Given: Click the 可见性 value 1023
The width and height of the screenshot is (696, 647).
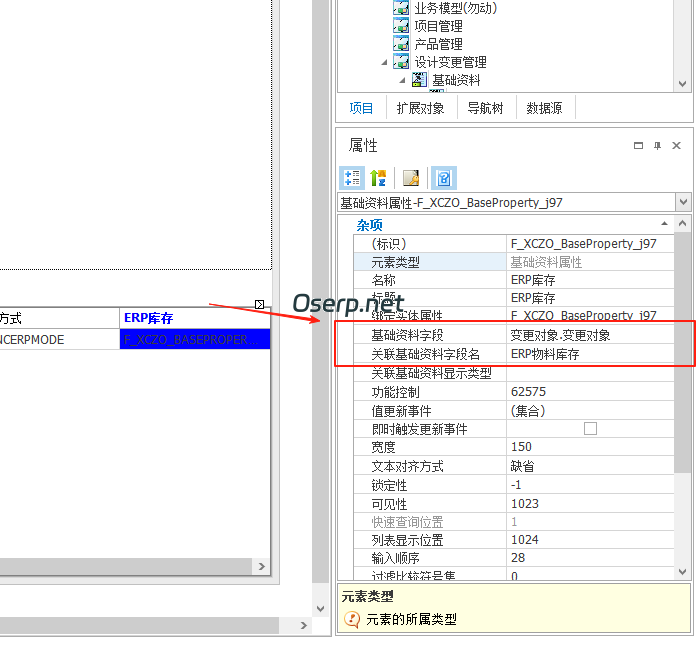Looking at the screenshot, I should coord(590,504).
